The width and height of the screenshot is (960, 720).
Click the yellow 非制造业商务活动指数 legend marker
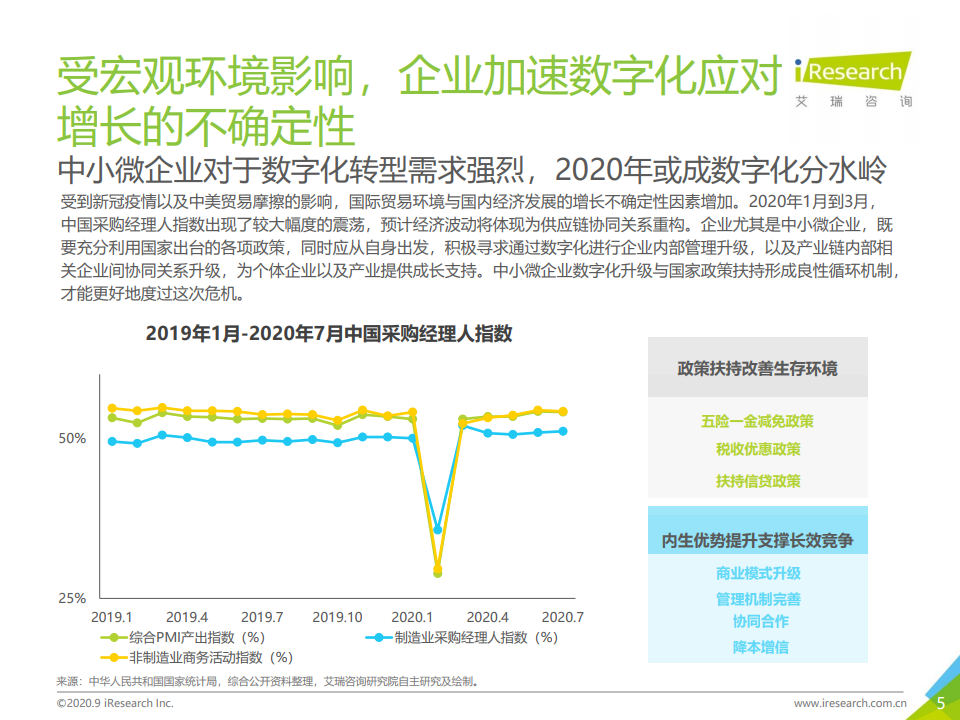114,658
